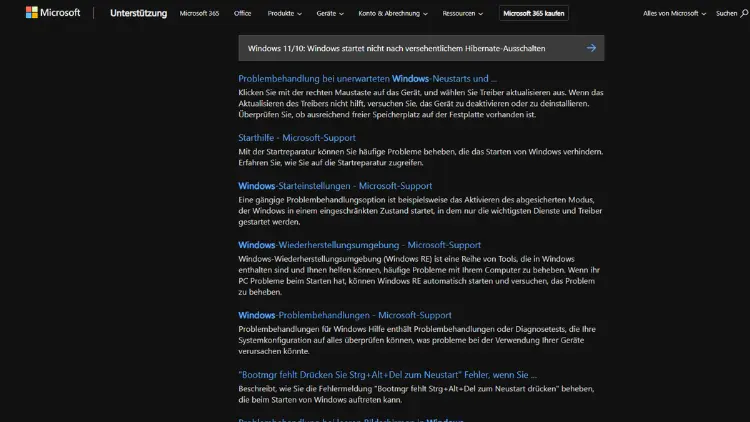Open Problembehandlung bei unerwarteten Windows-Neustarts result
The image size is (750, 422).
click(367, 78)
